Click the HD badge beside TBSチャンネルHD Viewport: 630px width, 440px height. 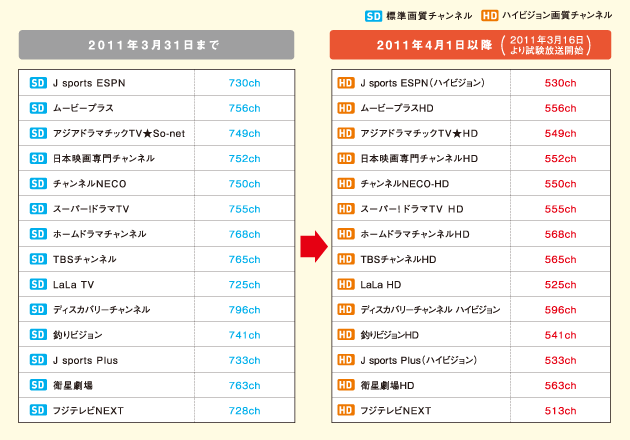tap(346, 259)
